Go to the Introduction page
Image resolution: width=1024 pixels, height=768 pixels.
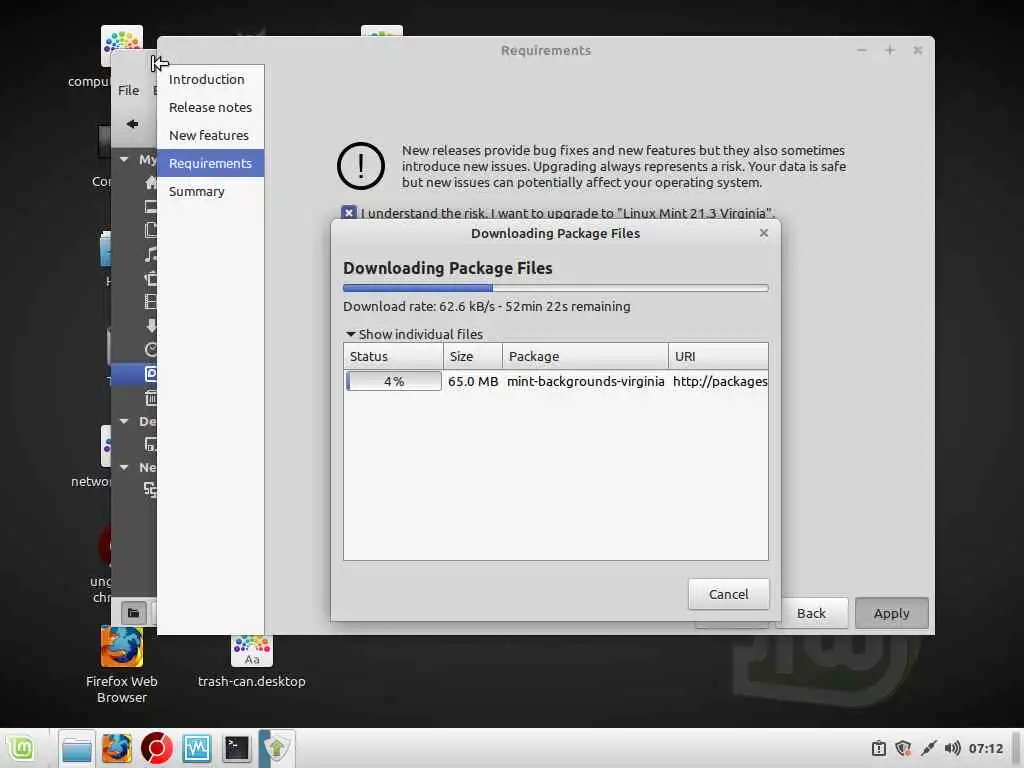210,79
